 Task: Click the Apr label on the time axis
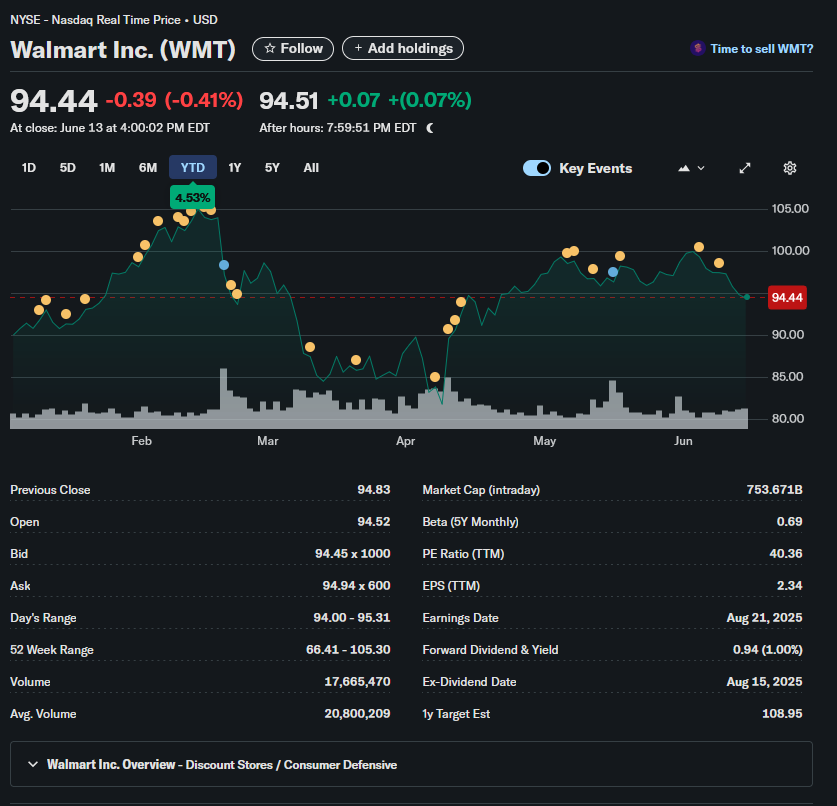[406, 441]
